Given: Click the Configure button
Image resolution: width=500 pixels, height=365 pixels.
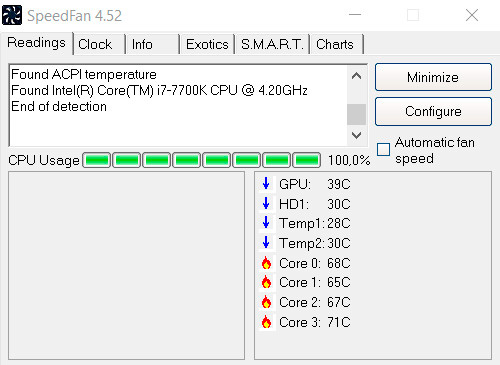Looking at the screenshot, I should [x=433, y=111].
